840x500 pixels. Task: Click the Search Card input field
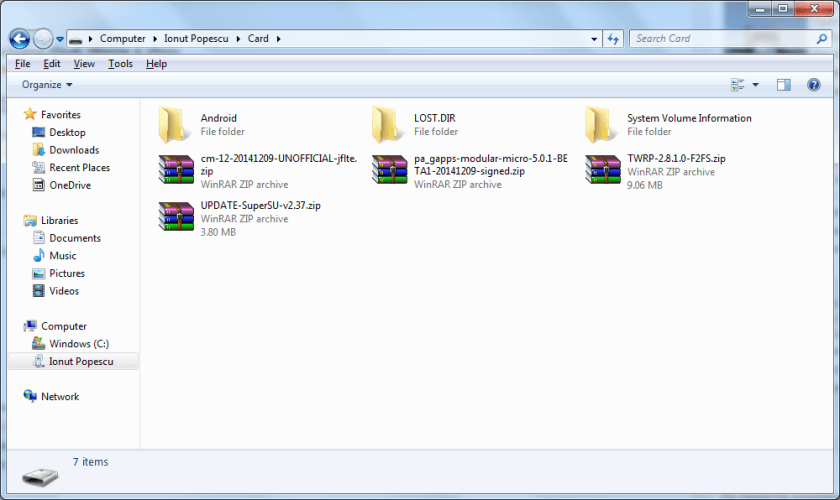723,39
